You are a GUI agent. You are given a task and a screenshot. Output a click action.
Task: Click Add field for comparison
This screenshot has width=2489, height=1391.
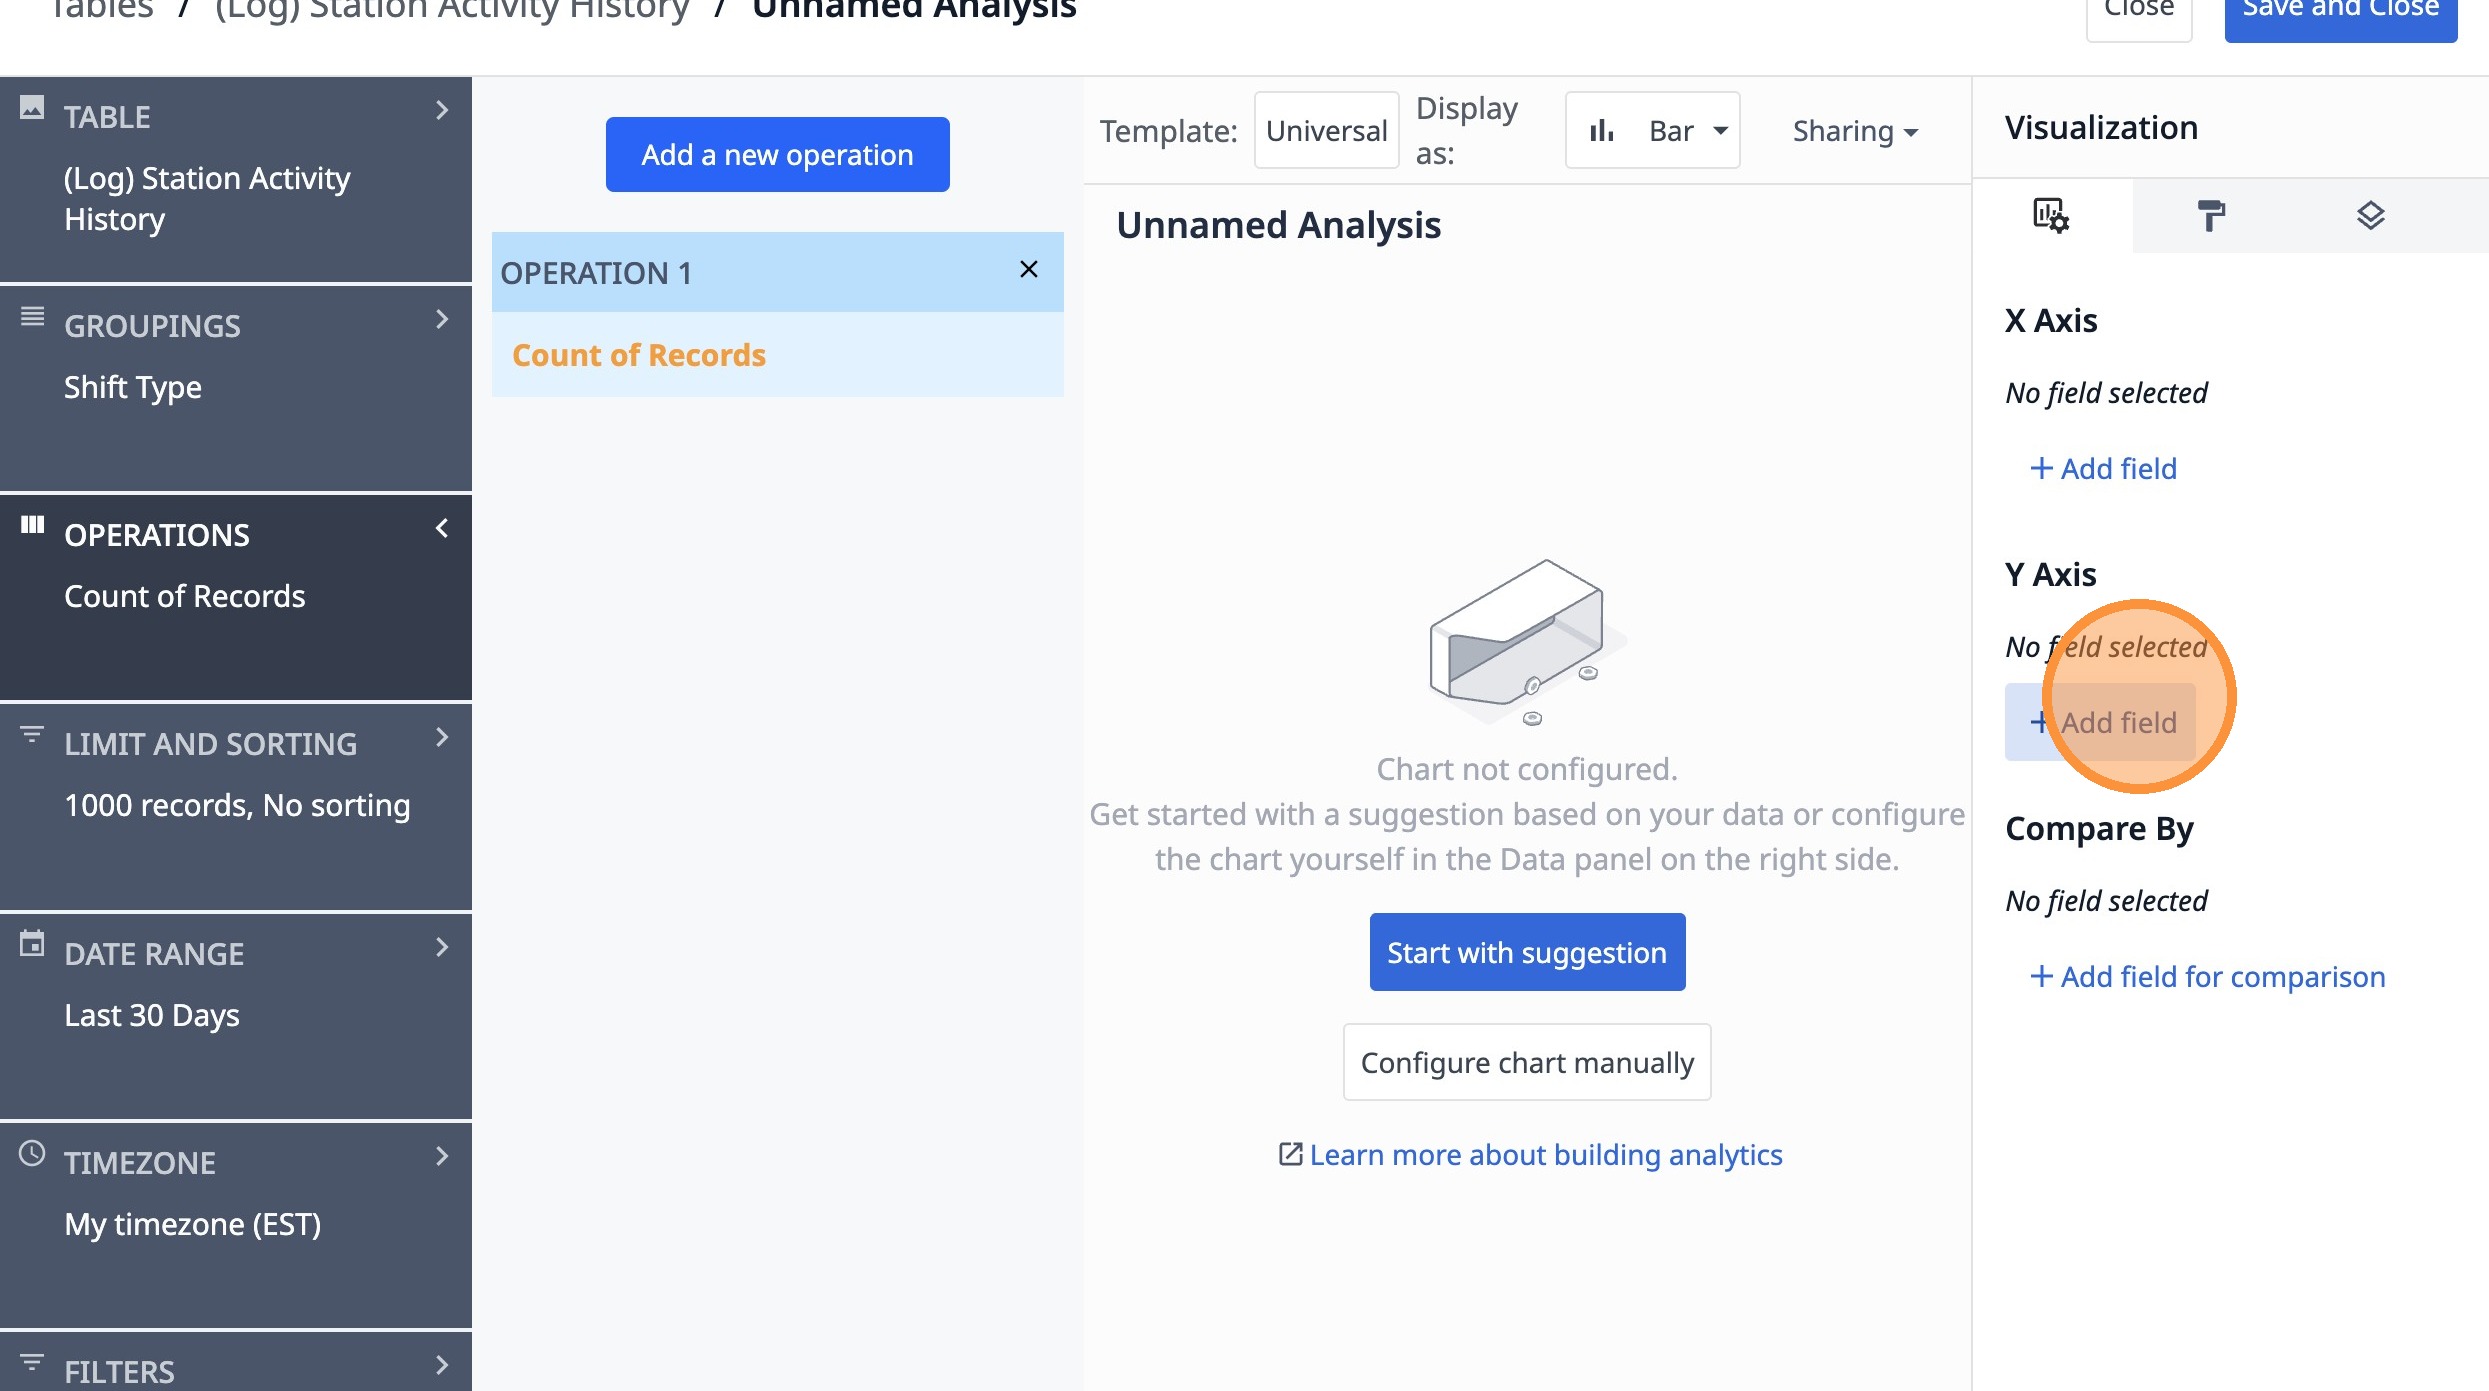2207,977
